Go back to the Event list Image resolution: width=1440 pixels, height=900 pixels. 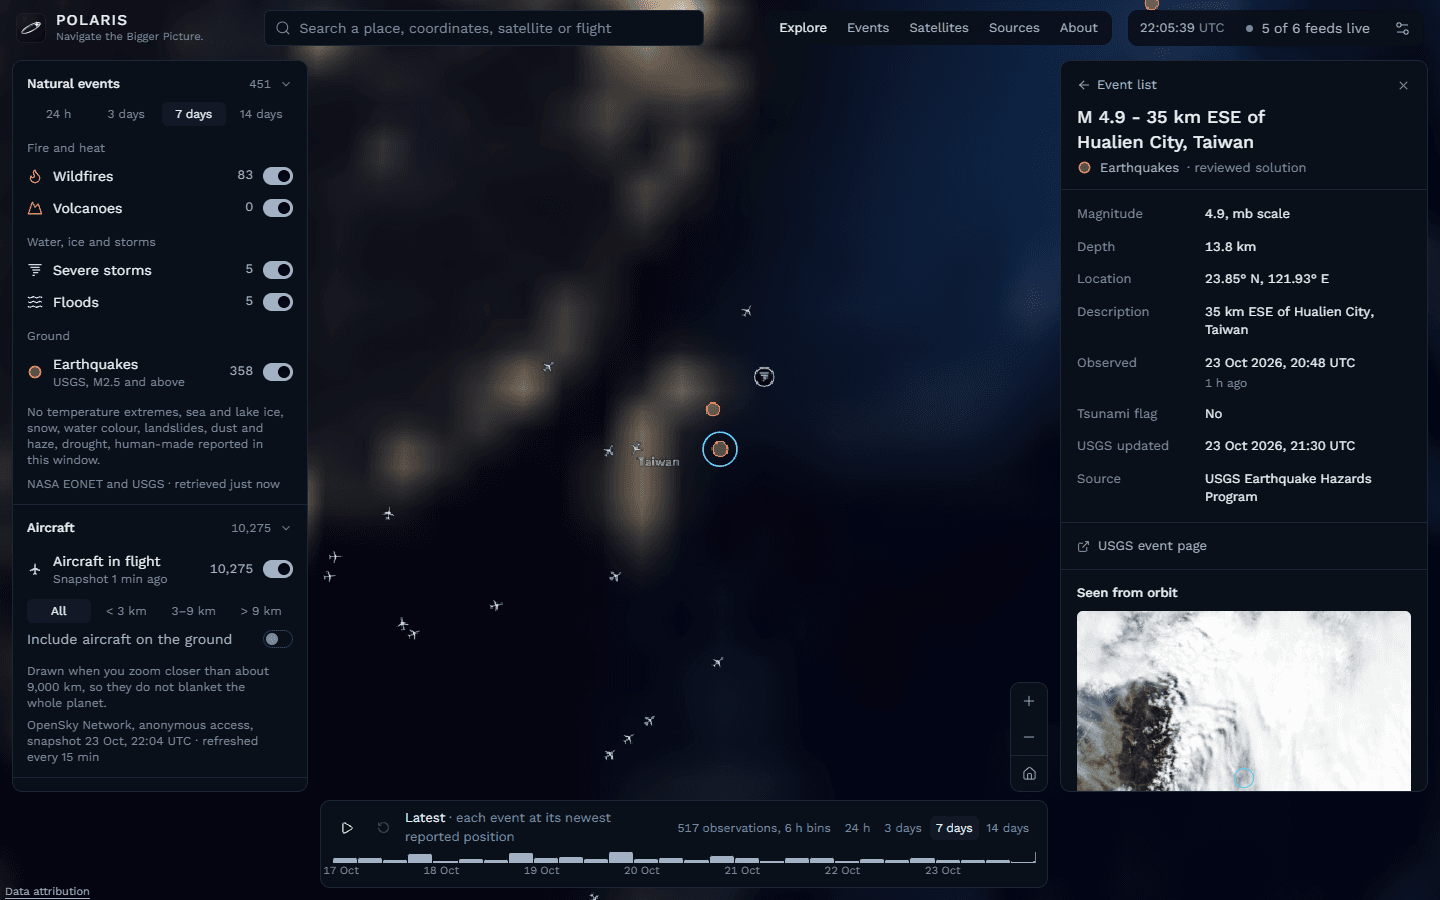pos(1117,85)
